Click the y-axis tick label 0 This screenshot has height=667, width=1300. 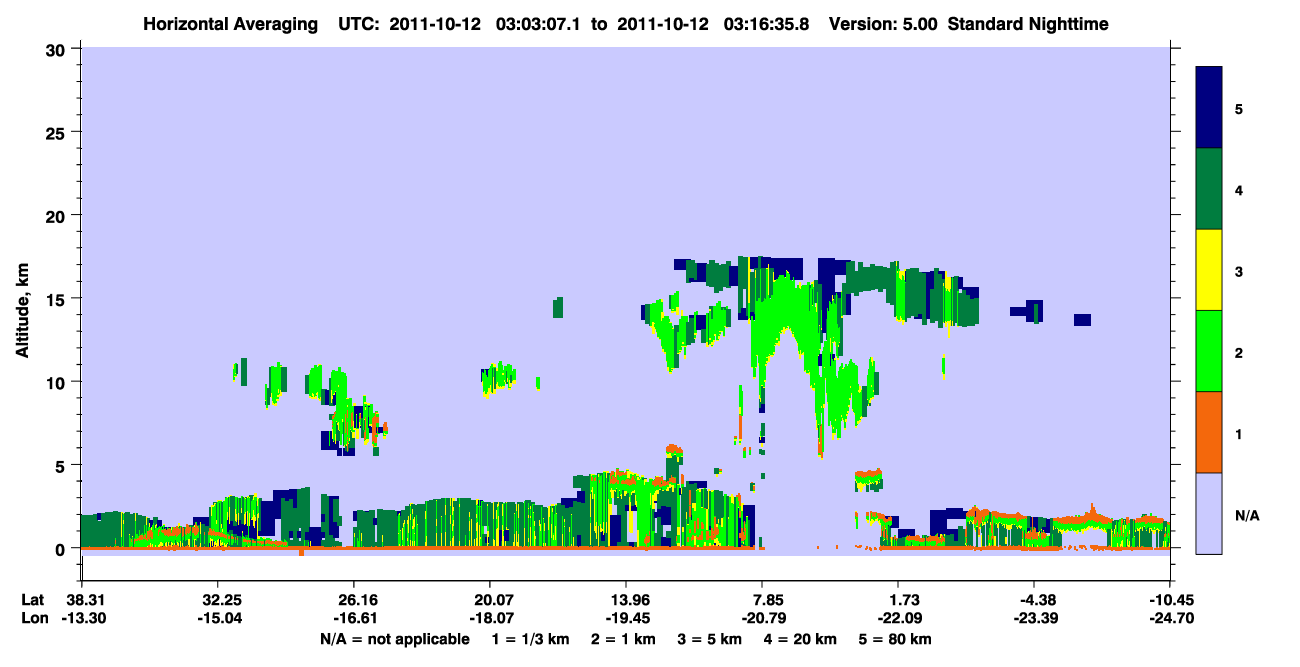(62, 549)
